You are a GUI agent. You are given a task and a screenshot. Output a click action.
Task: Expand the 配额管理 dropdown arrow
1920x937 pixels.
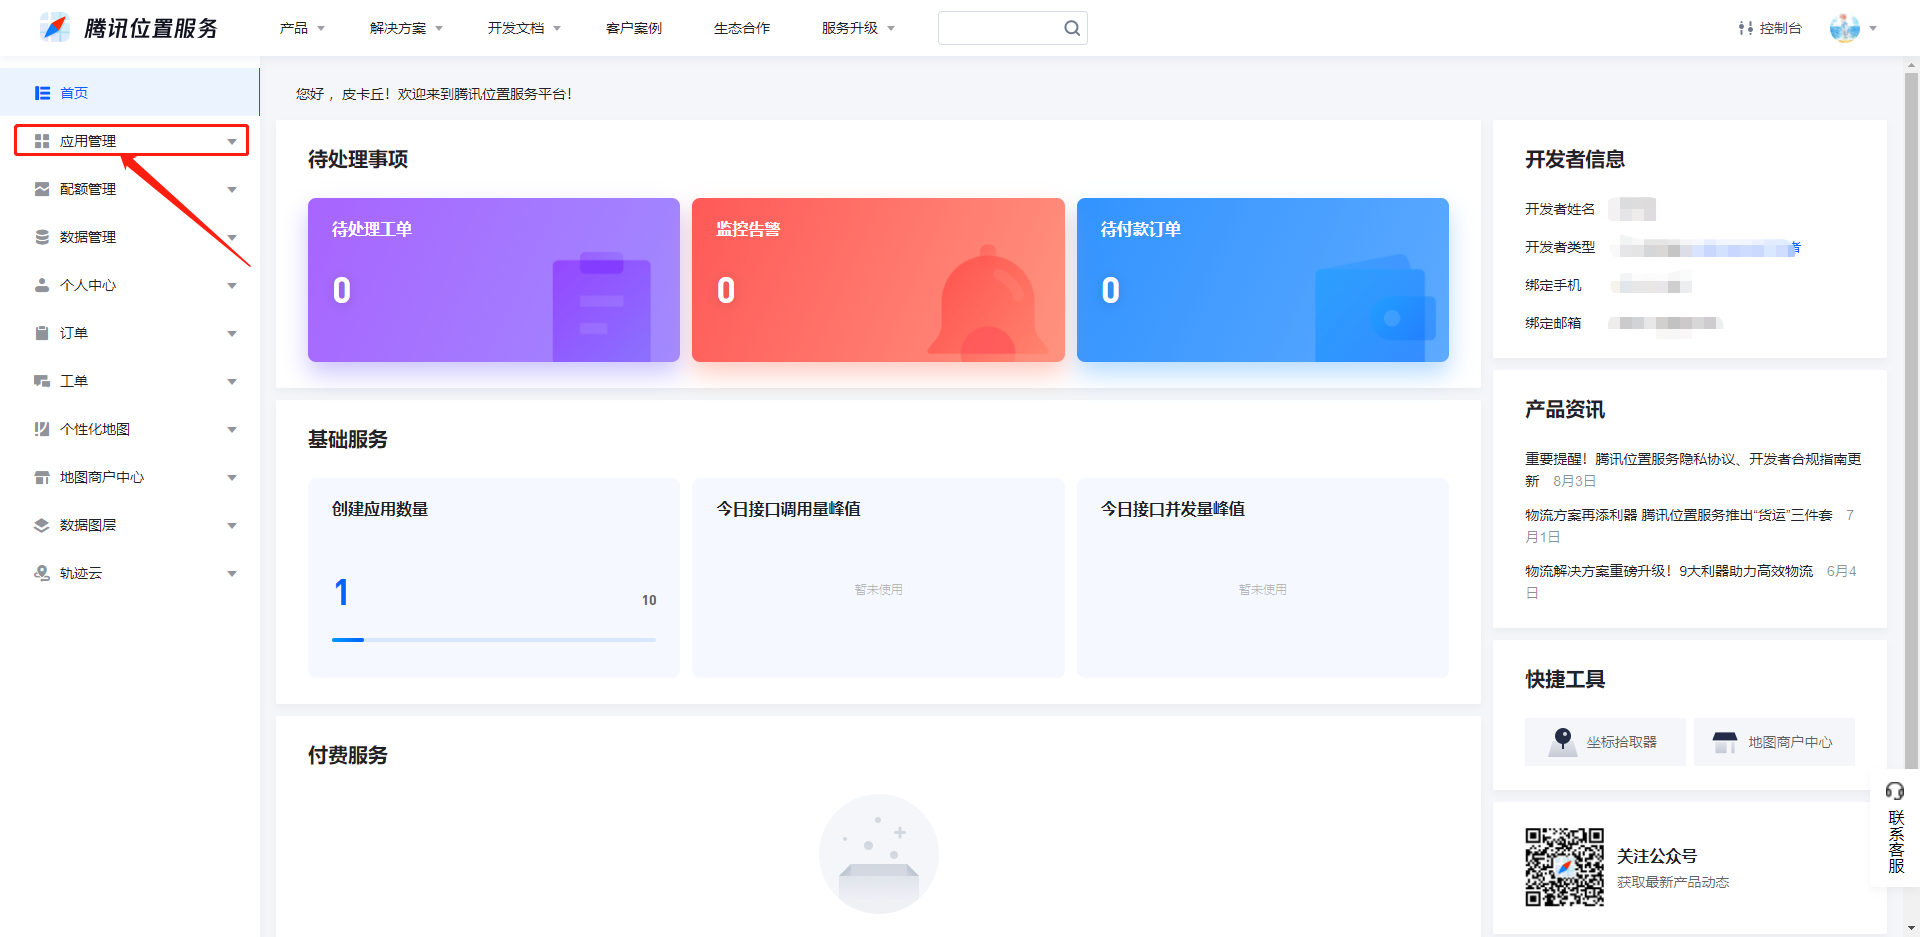point(232,190)
